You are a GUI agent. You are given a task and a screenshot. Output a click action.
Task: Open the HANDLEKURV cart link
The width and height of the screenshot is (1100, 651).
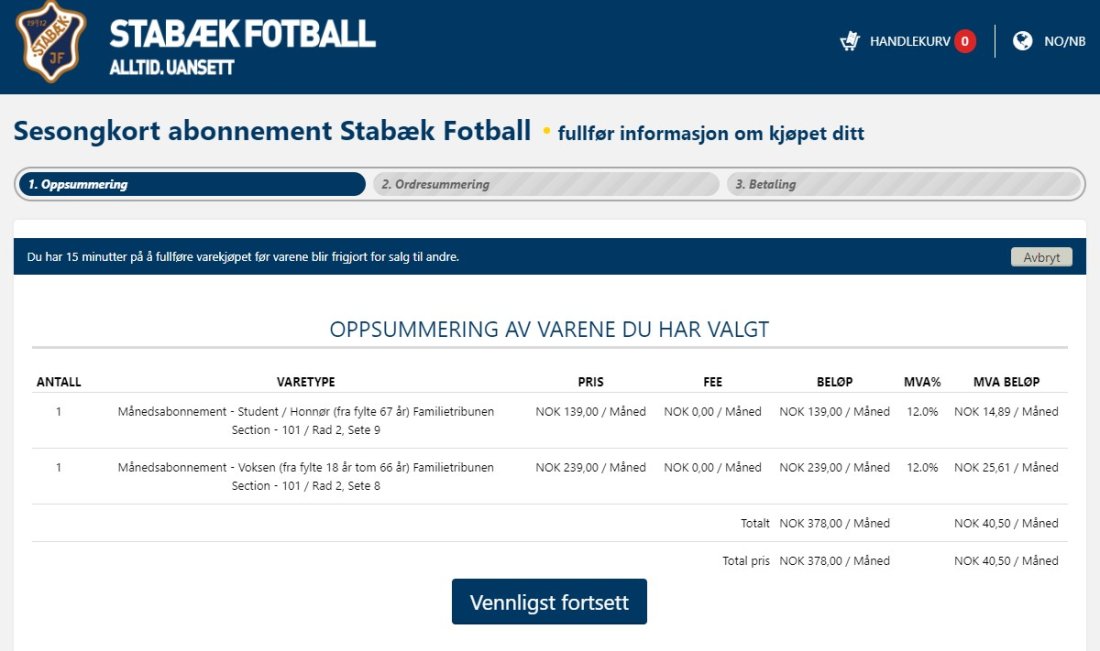909,41
